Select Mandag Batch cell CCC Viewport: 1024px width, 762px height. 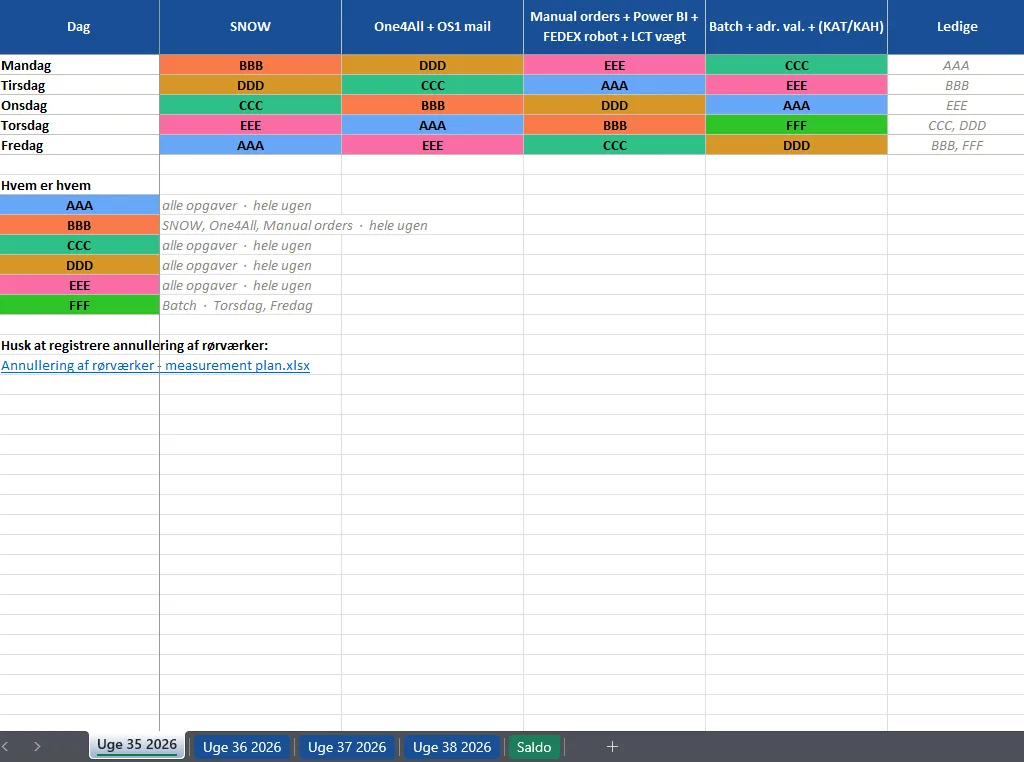(x=796, y=65)
